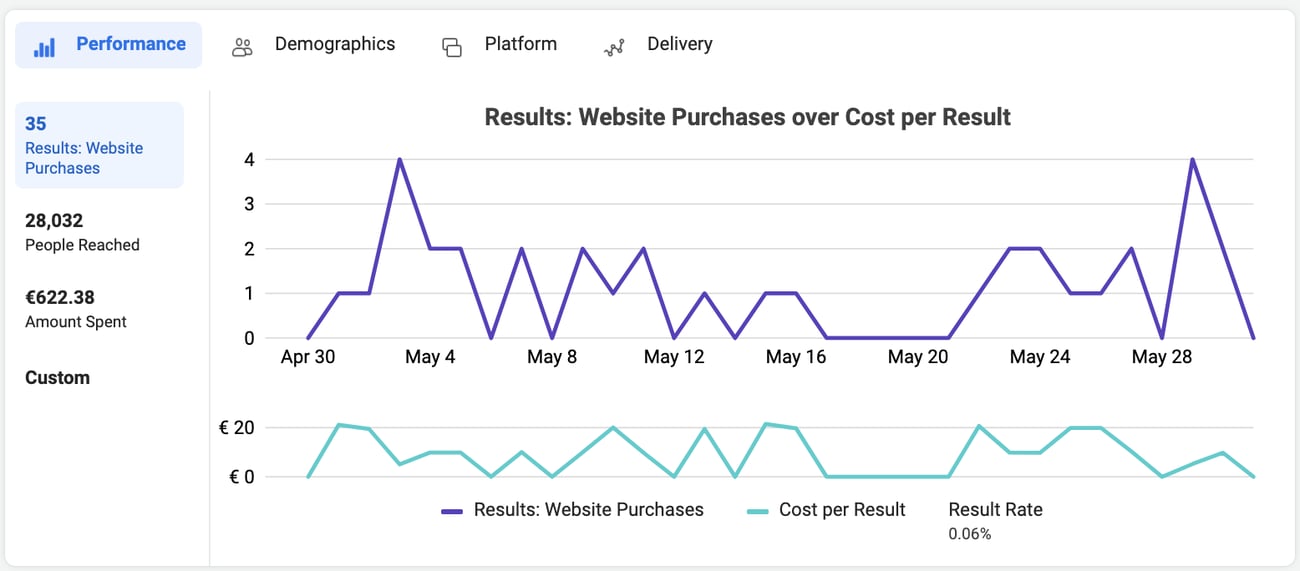Switch to the Demographics tab
1300x571 pixels.
(334, 44)
